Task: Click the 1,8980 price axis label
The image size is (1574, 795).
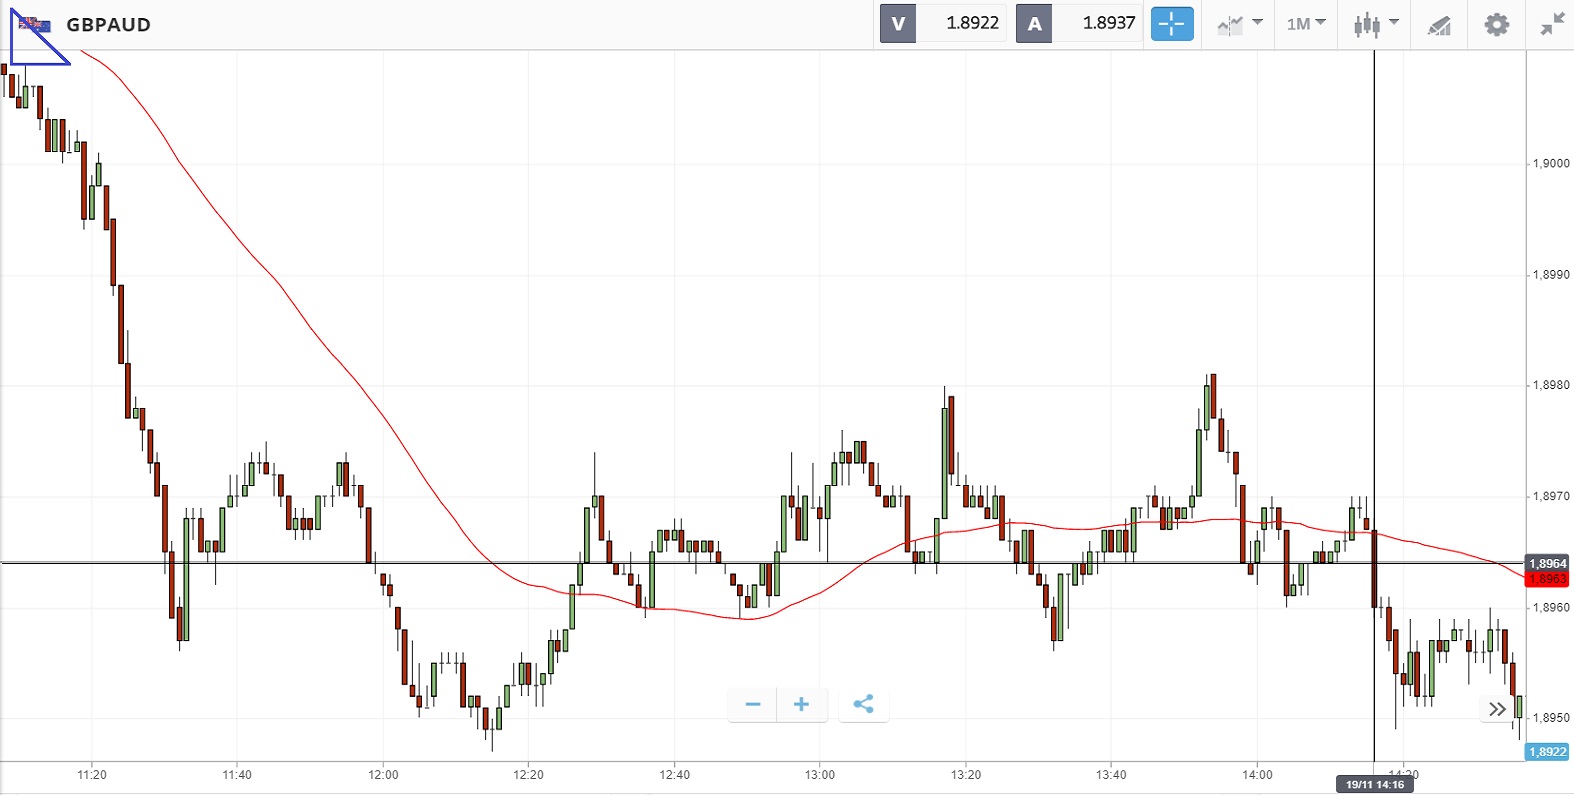Action: click(1551, 385)
